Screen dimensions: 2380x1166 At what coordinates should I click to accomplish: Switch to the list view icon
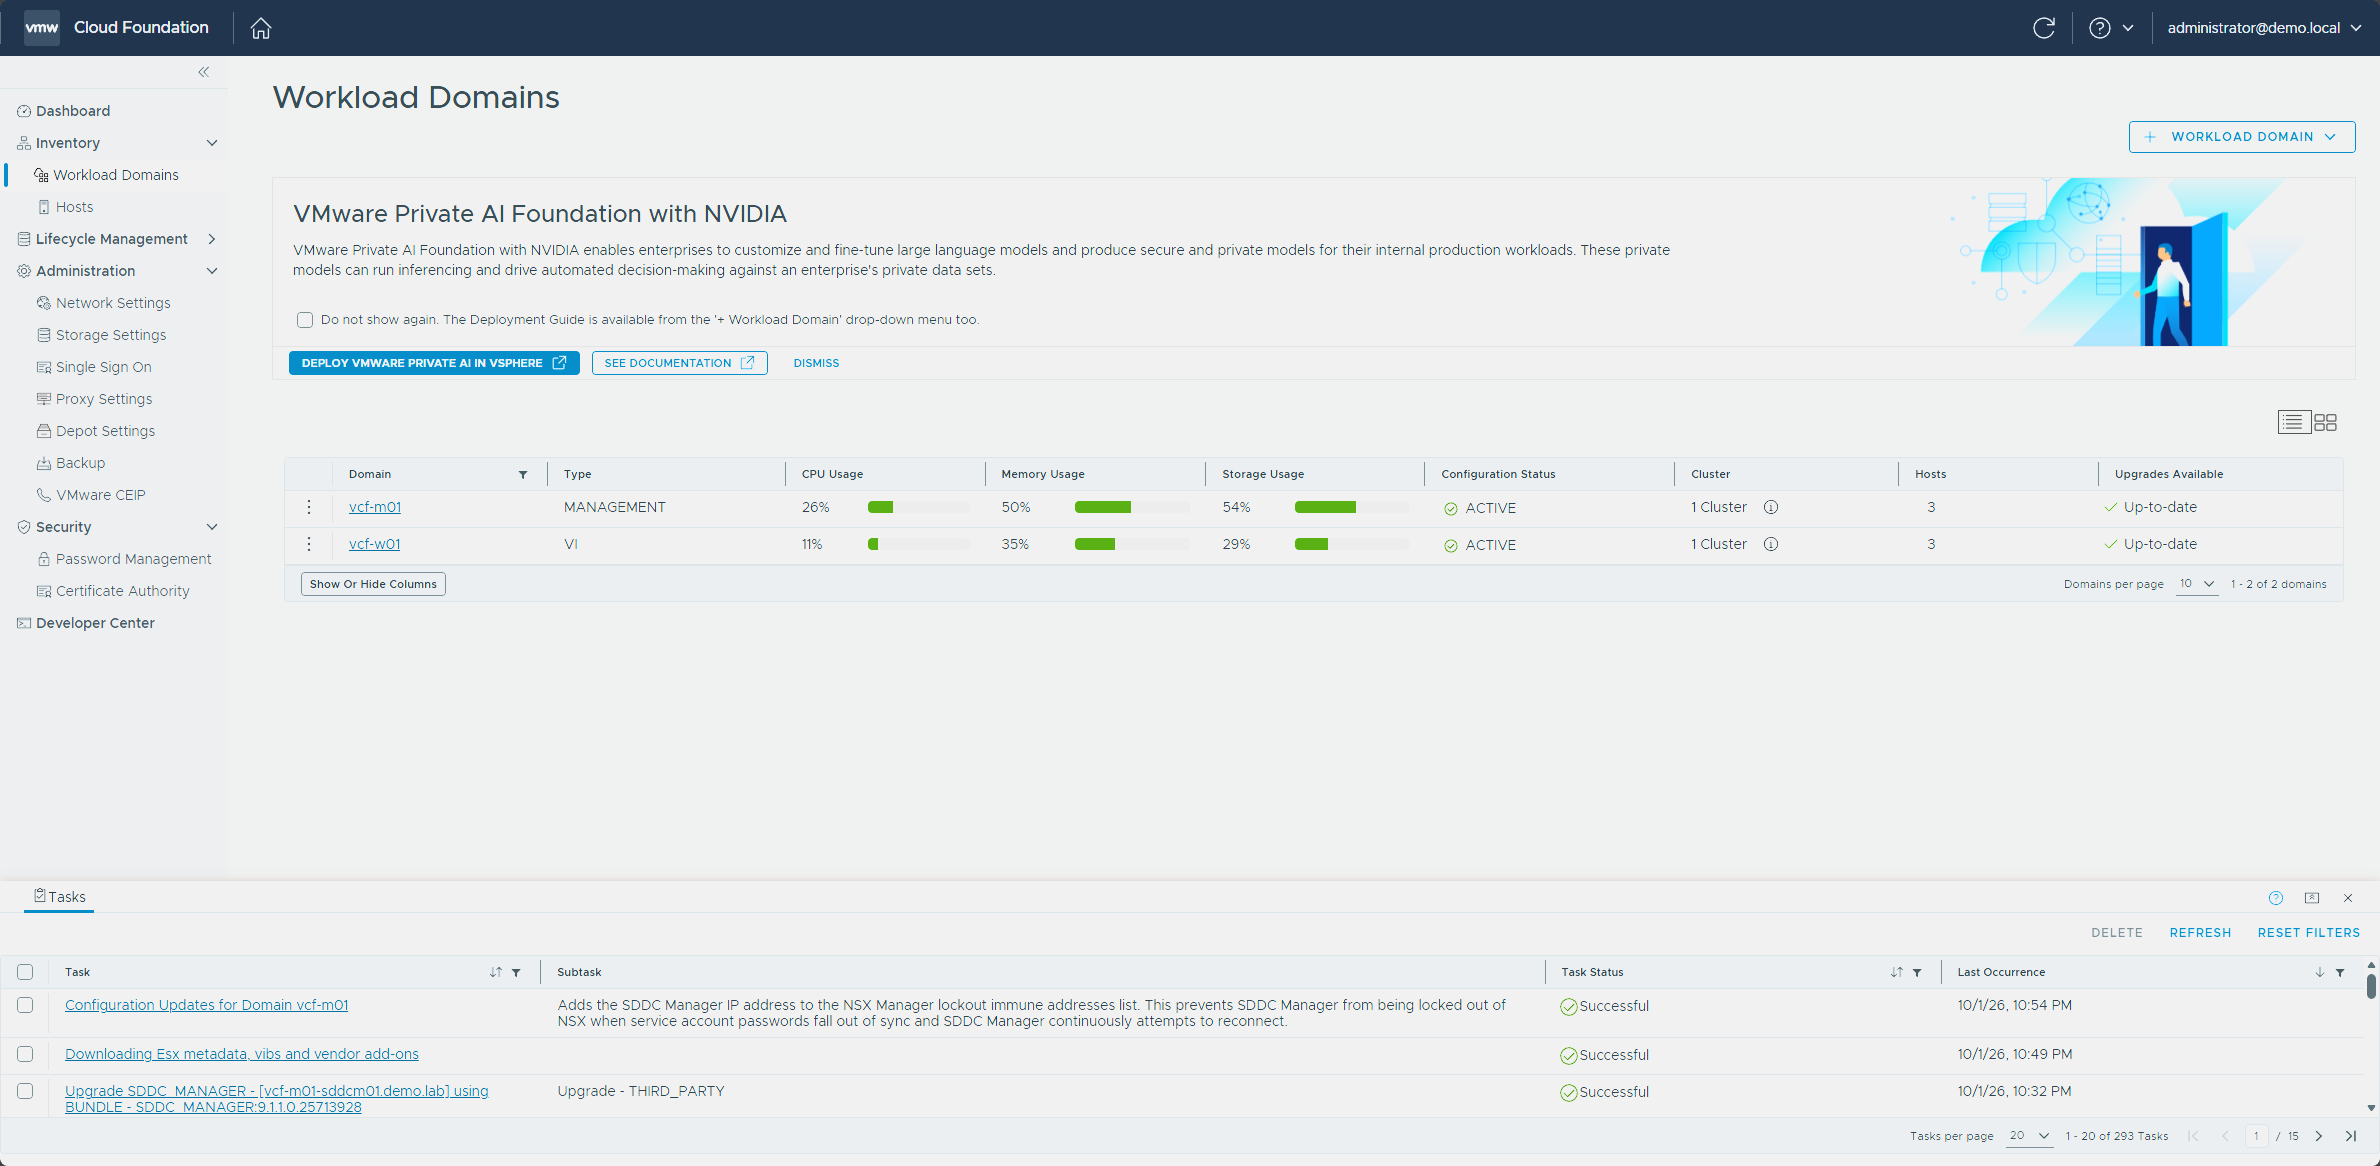tap(2293, 423)
